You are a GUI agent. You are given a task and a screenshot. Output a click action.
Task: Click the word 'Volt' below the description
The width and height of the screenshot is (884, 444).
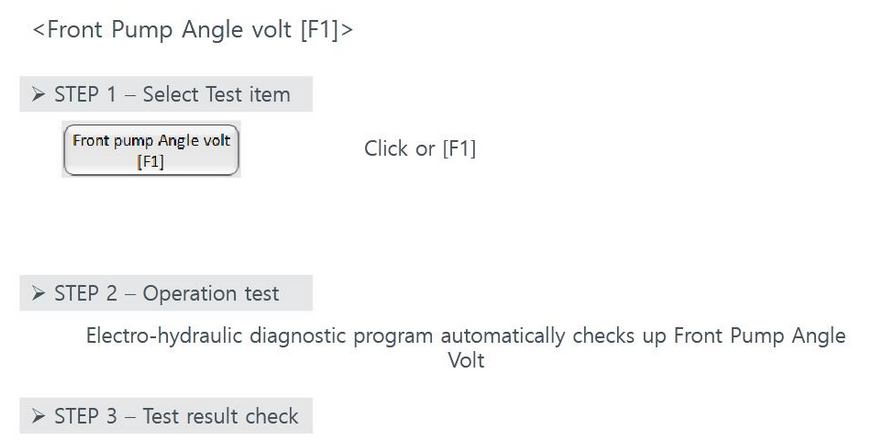pos(466,359)
